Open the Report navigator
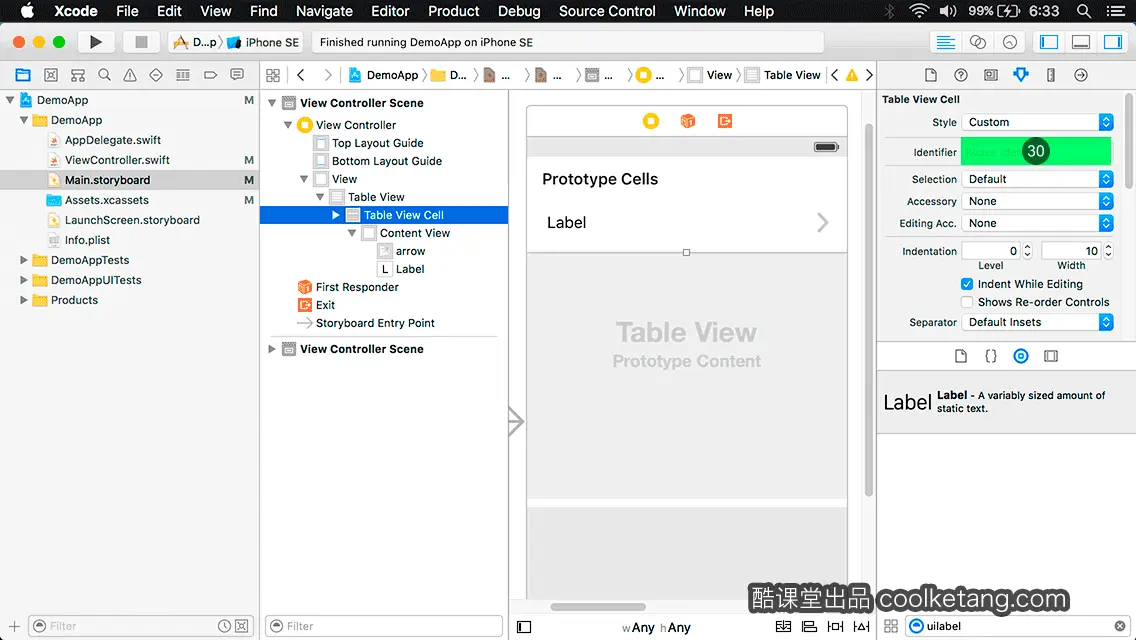This screenshot has width=1136, height=640. pyautogui.click(x=237, y=75)
